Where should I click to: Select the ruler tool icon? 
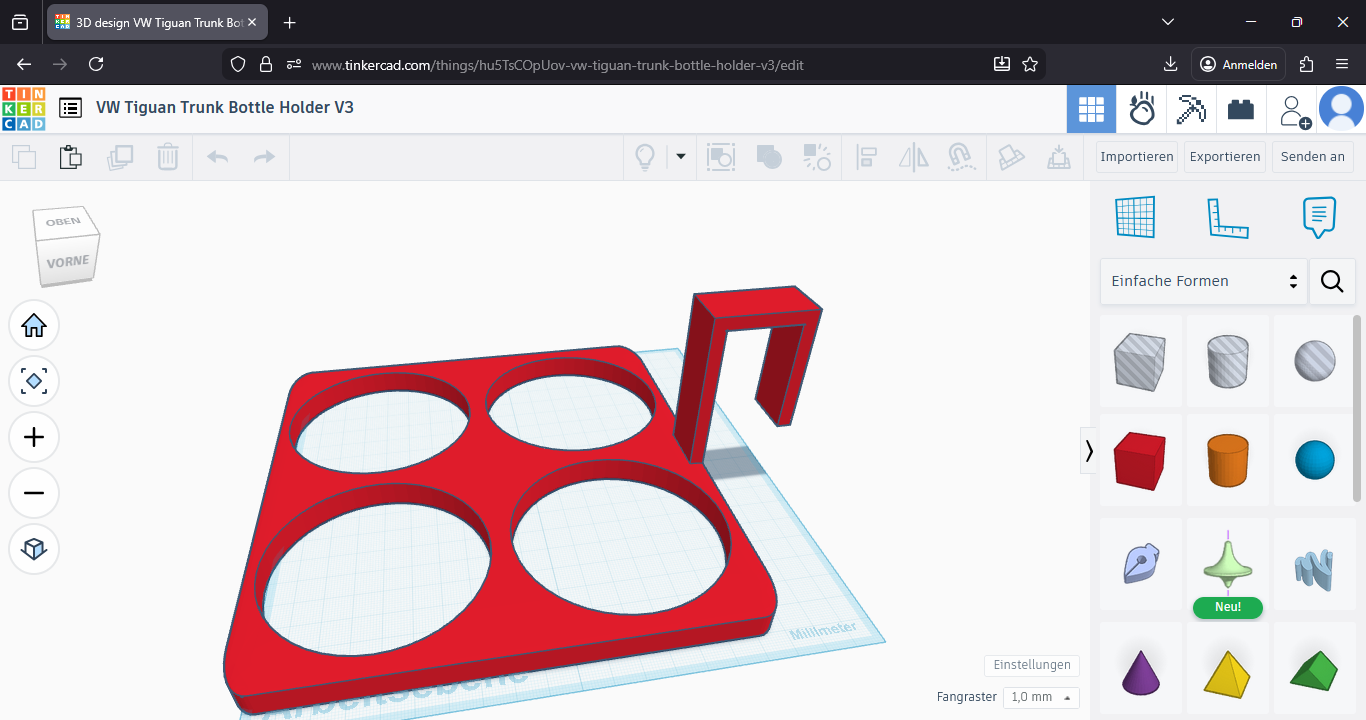[1228, 217]
